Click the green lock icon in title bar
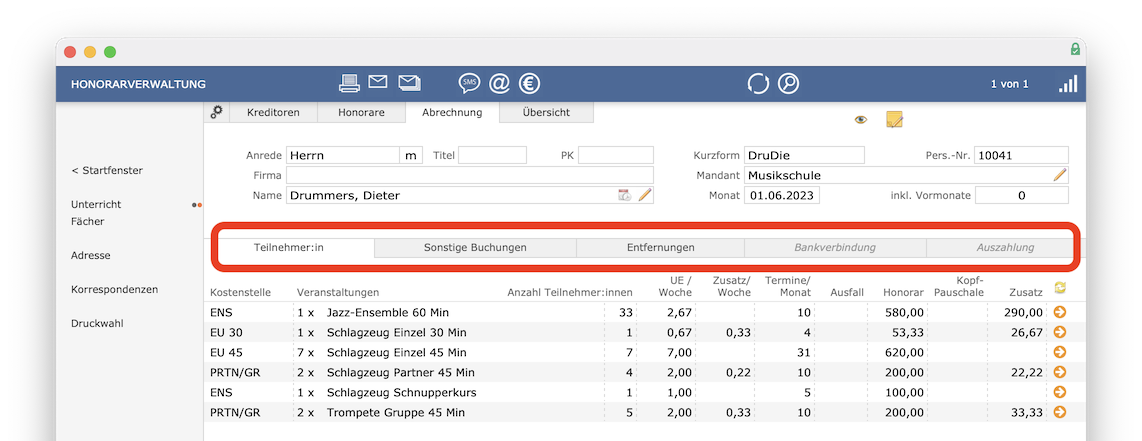The width and height of the screenshot is (1142, 441). pos(1075,49)
